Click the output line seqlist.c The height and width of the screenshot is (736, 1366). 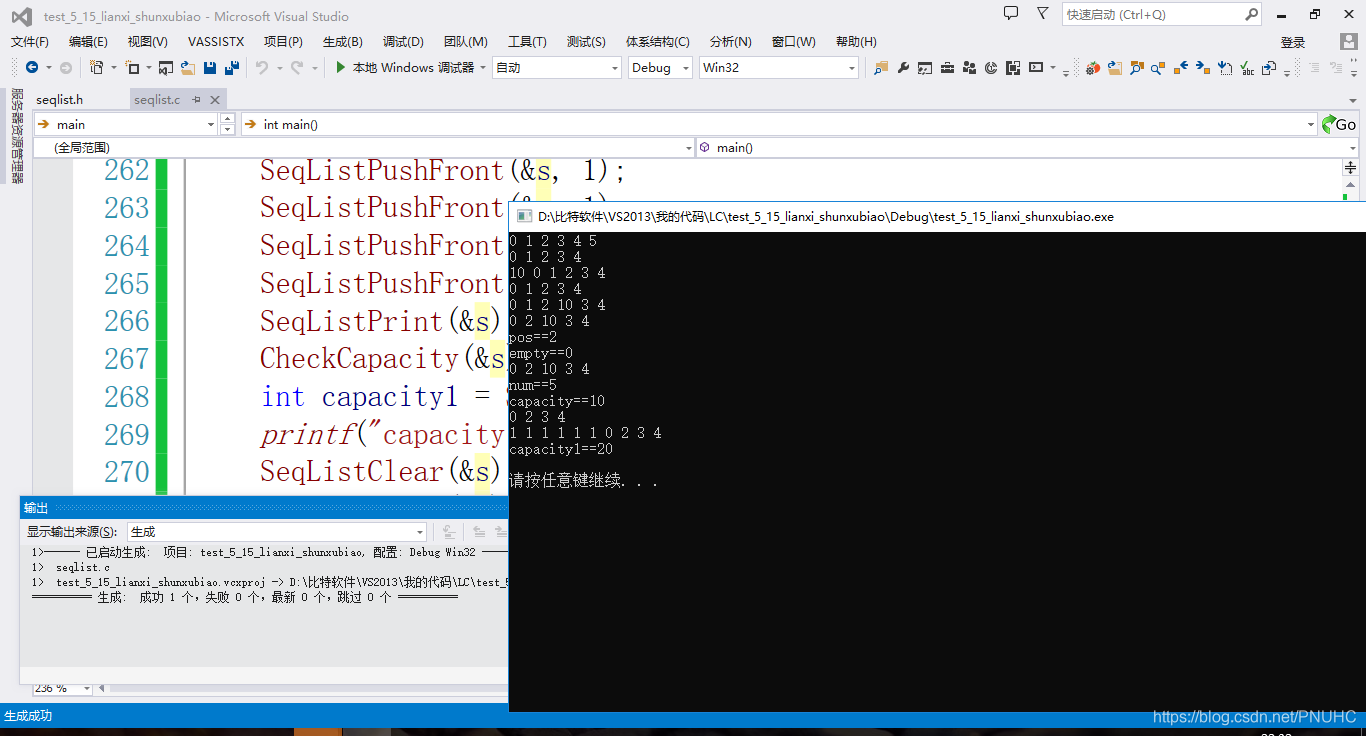[83, 567]
